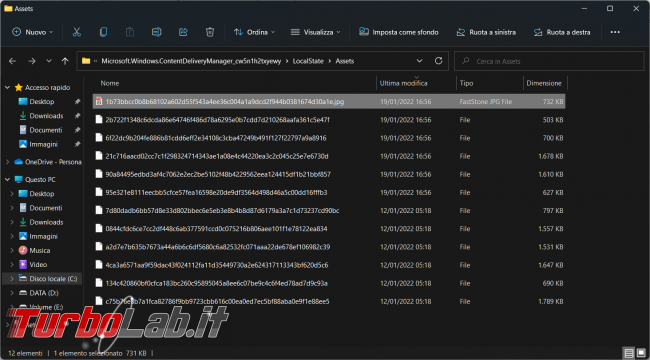Image resolution: width=650 pixels, height=360 pixels.
Task: Select file starting with 0844cfdc6ce7cc2d
Action: (329, 229)
